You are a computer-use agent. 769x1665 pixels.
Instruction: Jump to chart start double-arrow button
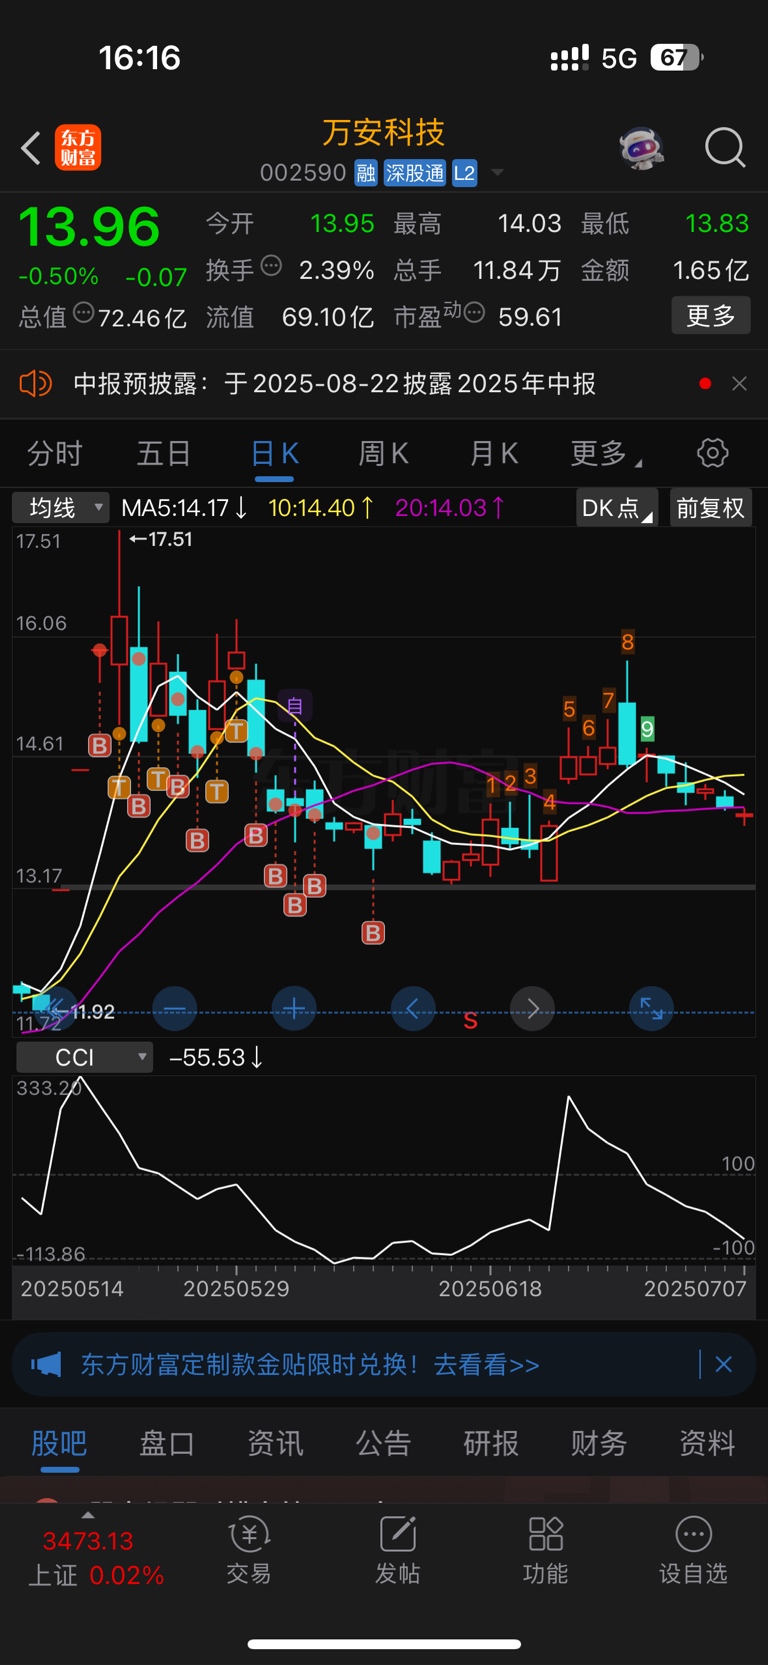[56, 1009]
